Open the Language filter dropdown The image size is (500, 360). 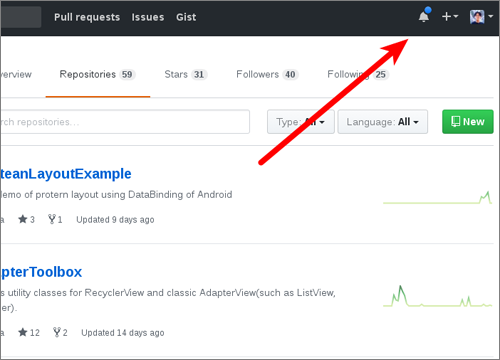[x=383, y=122]
